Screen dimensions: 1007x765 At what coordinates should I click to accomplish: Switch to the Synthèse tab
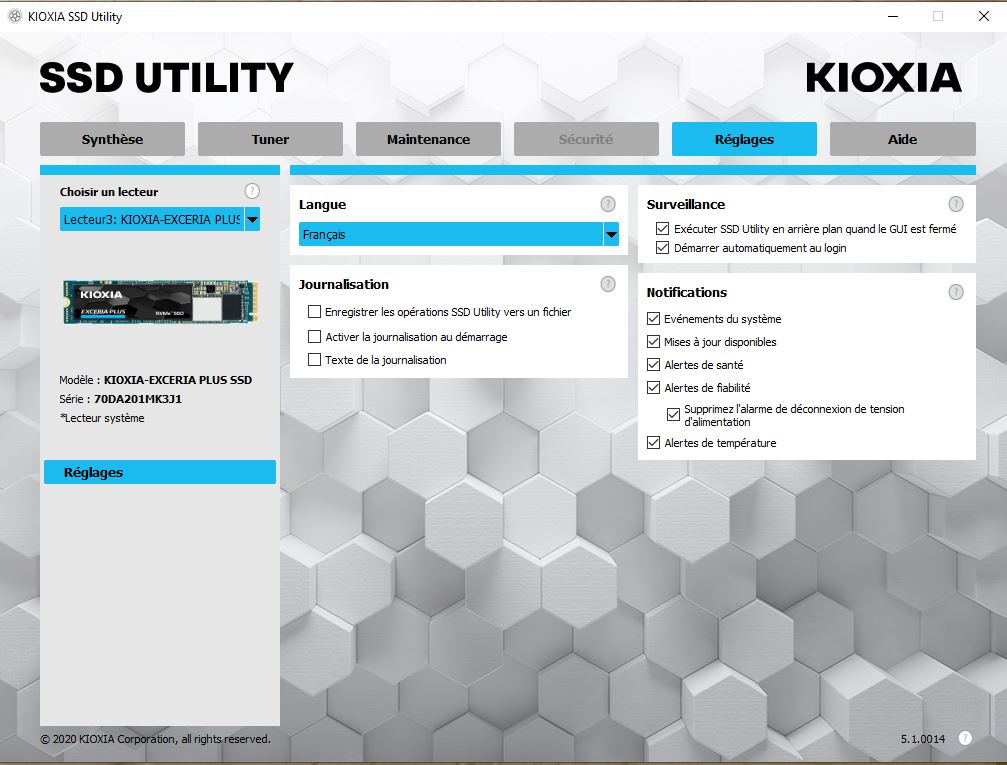point(112,139)
